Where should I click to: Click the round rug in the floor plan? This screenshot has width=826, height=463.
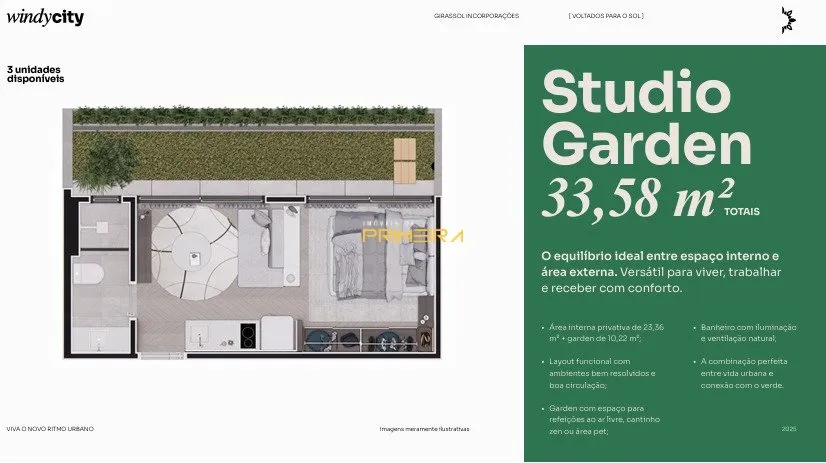coord(194,253)
